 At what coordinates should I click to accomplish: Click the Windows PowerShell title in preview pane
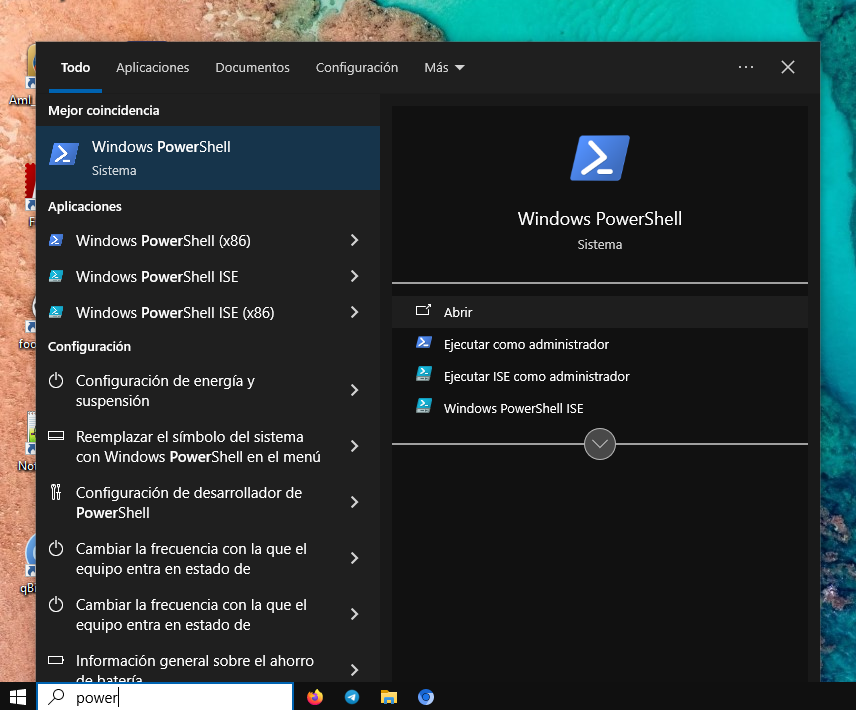599,218
